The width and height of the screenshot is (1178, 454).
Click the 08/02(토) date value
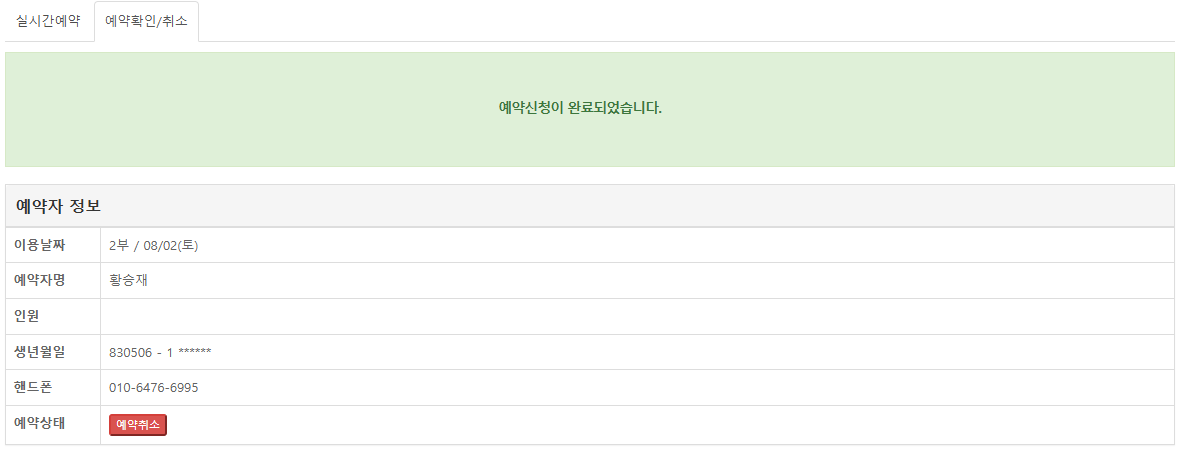pos(175,245)
